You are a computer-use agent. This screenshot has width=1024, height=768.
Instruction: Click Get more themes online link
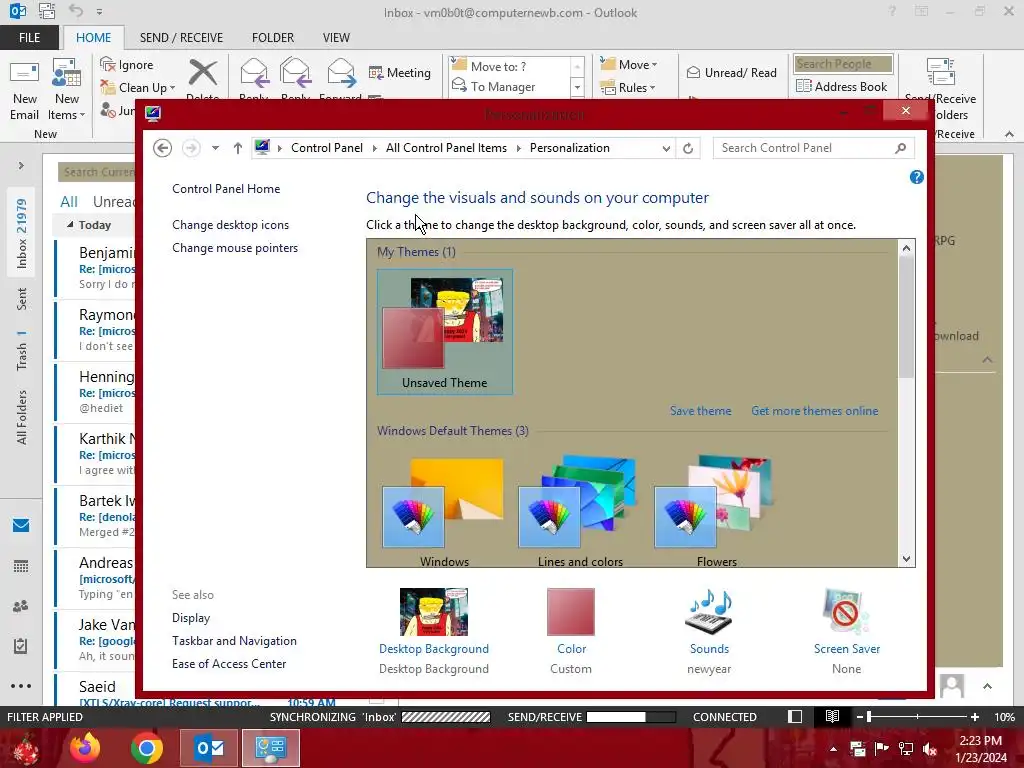pos(814,411)
